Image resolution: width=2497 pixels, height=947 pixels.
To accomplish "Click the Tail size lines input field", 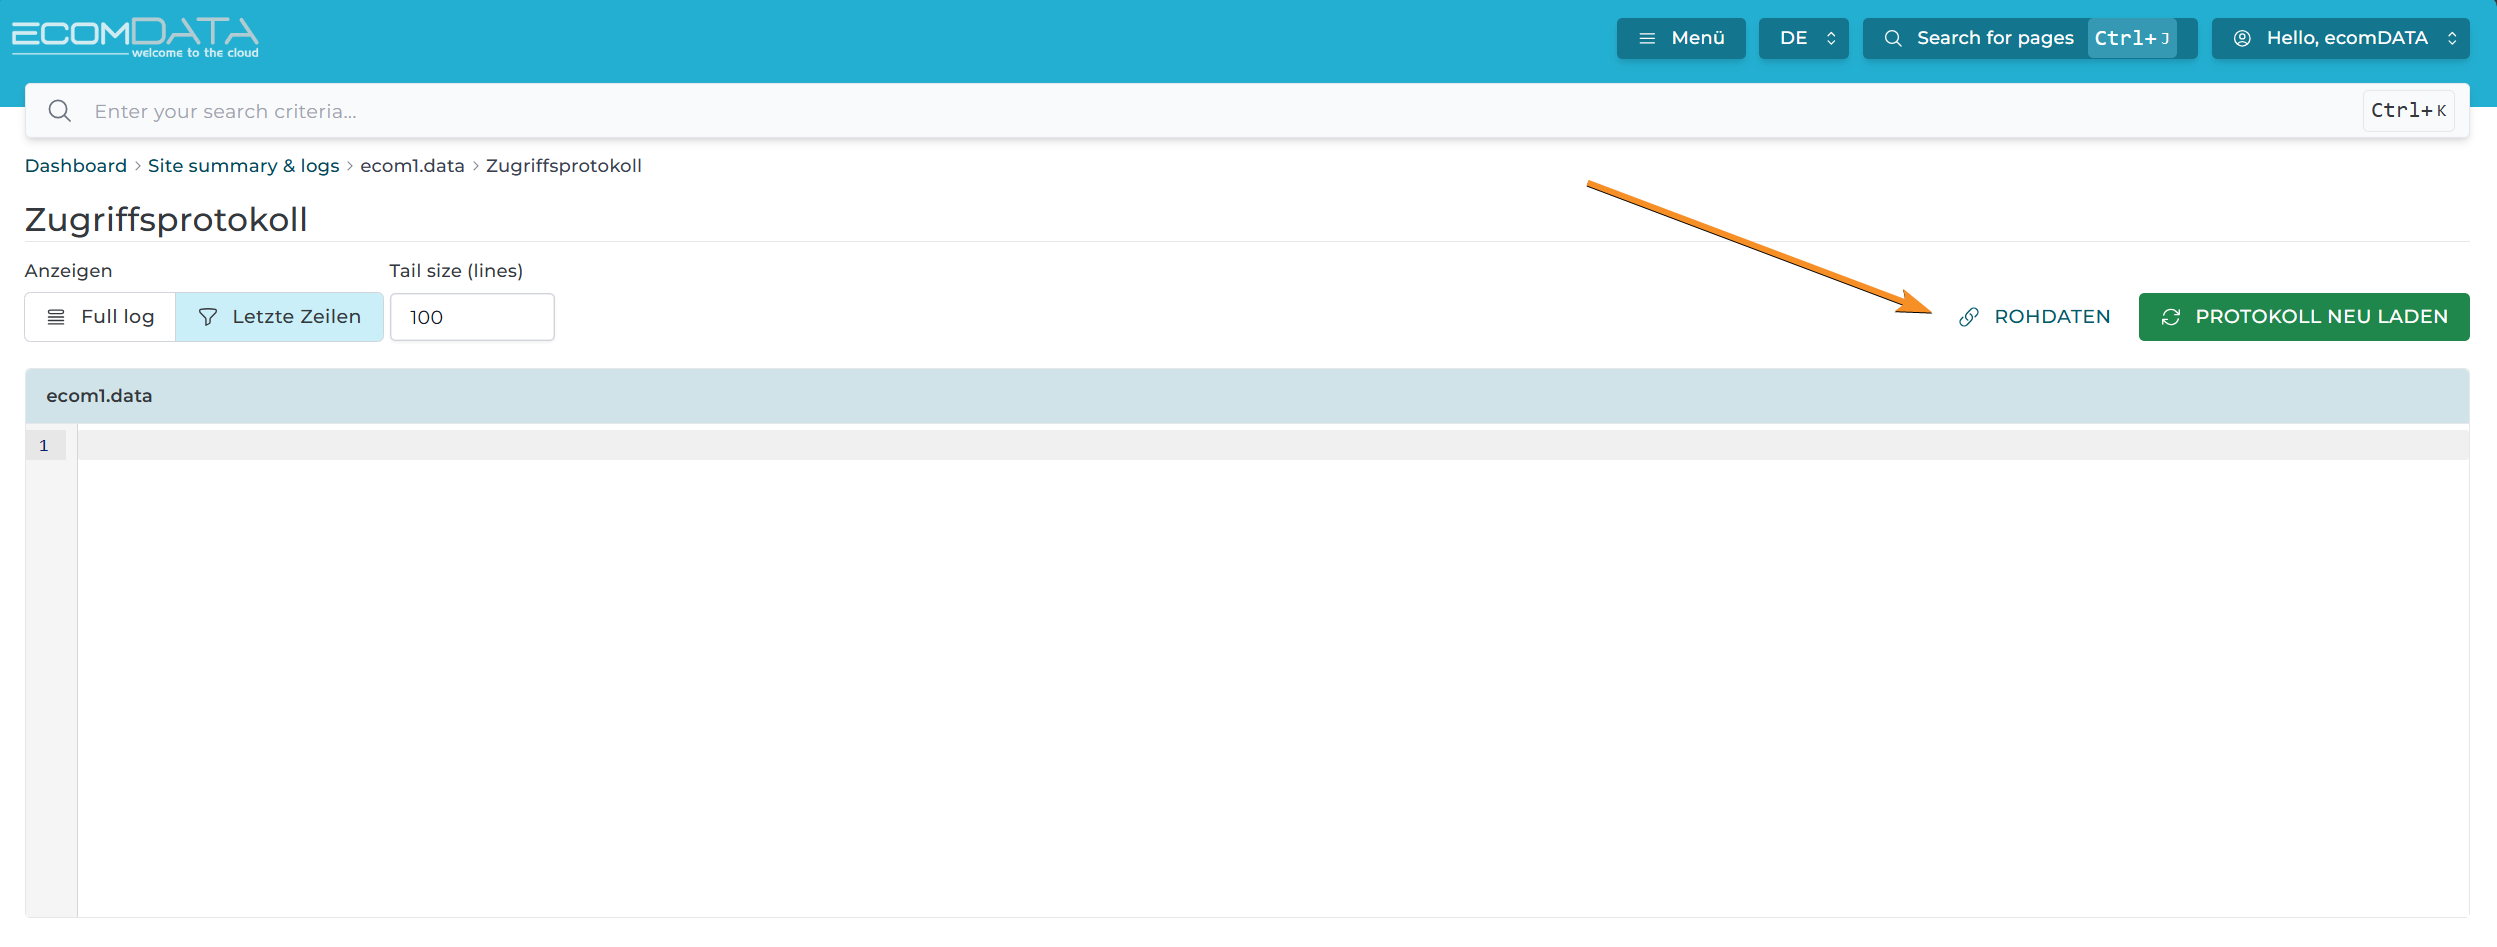I will [472, 317].
